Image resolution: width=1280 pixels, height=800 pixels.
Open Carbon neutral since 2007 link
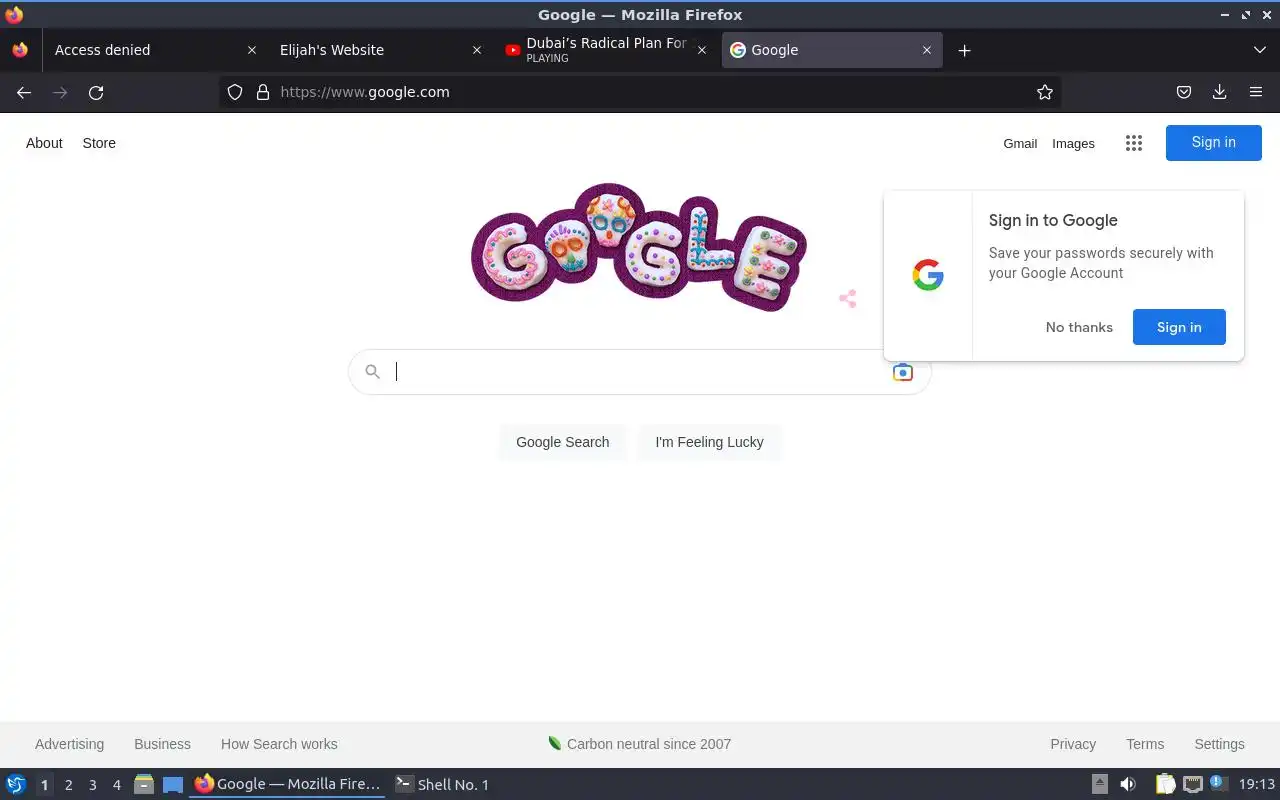640,744
